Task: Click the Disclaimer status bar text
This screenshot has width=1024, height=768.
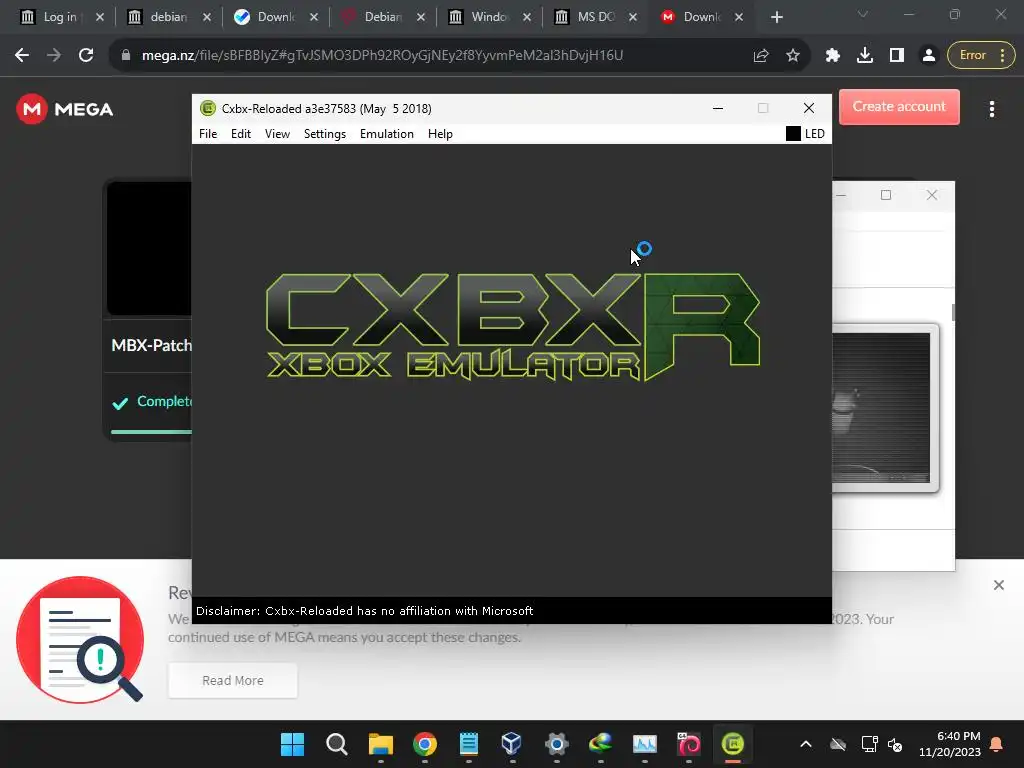Action: 364,611
